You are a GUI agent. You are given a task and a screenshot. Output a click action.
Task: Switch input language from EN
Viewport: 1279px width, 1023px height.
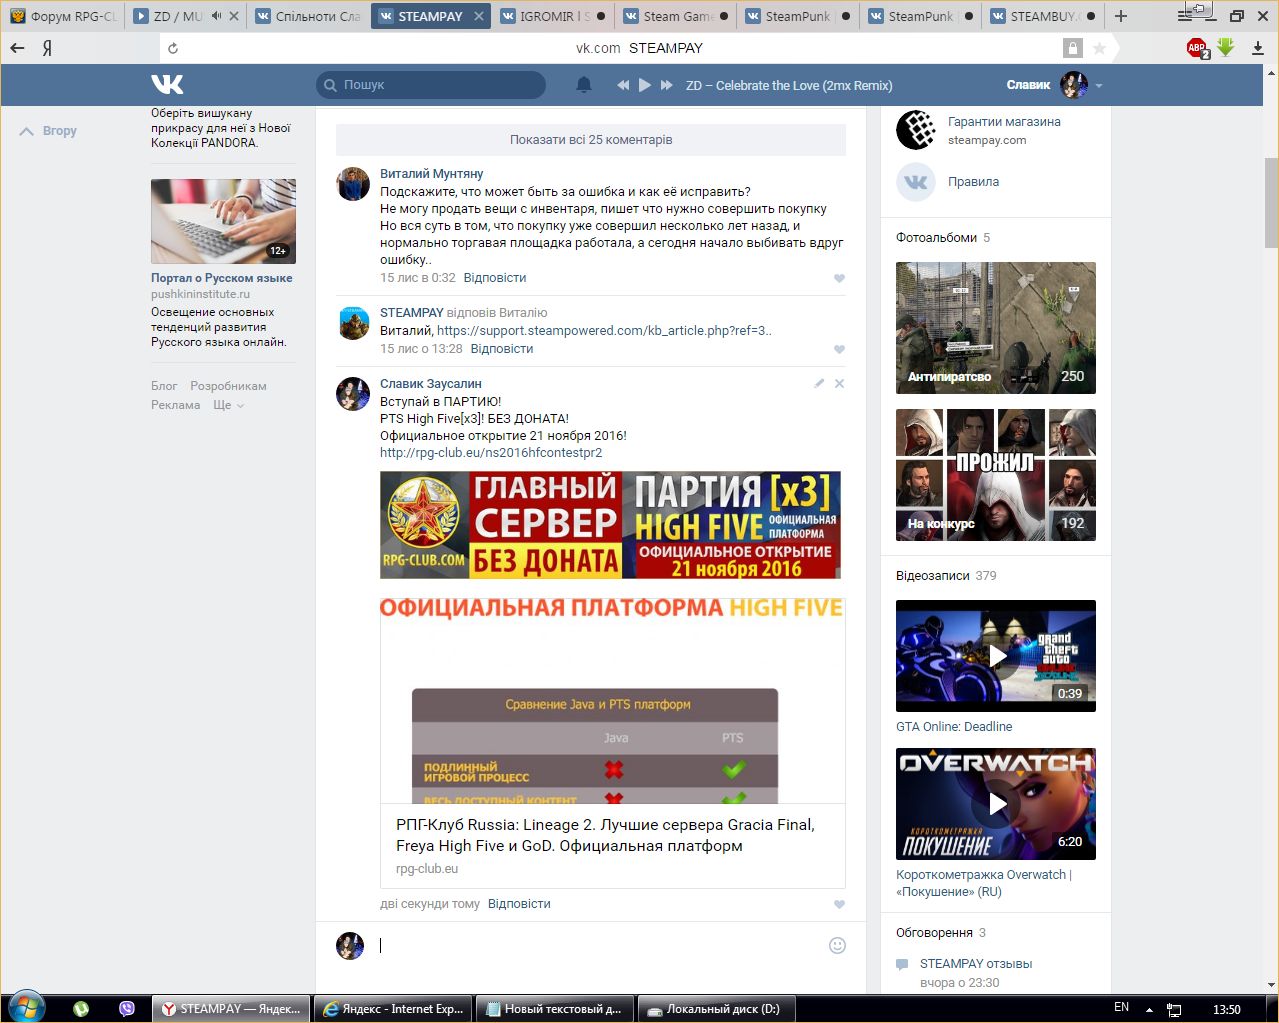point(1121,1008)
